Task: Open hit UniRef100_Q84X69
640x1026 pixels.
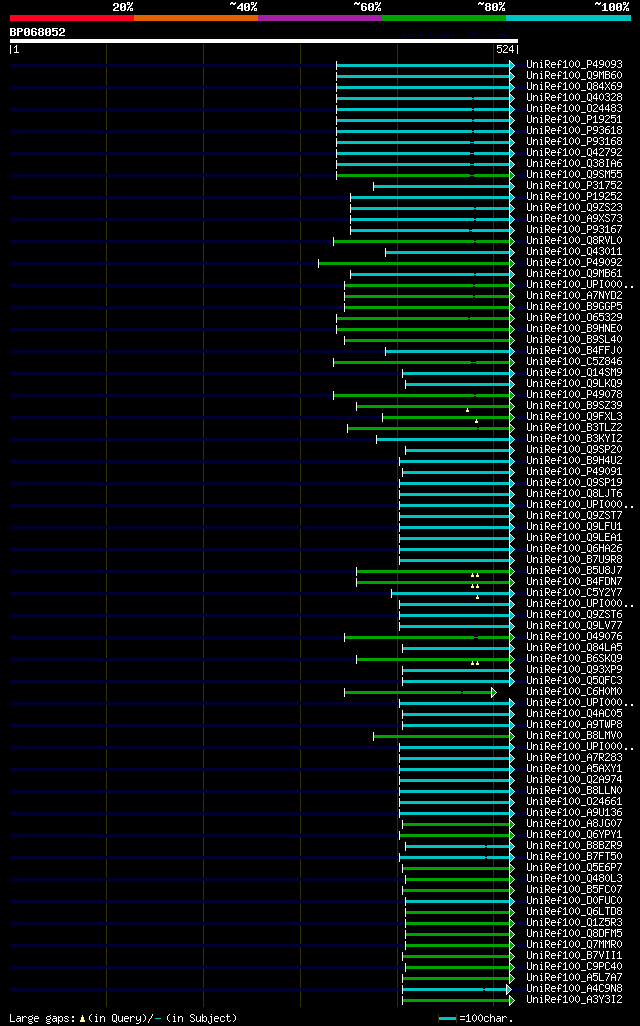Action: (575, 86)
